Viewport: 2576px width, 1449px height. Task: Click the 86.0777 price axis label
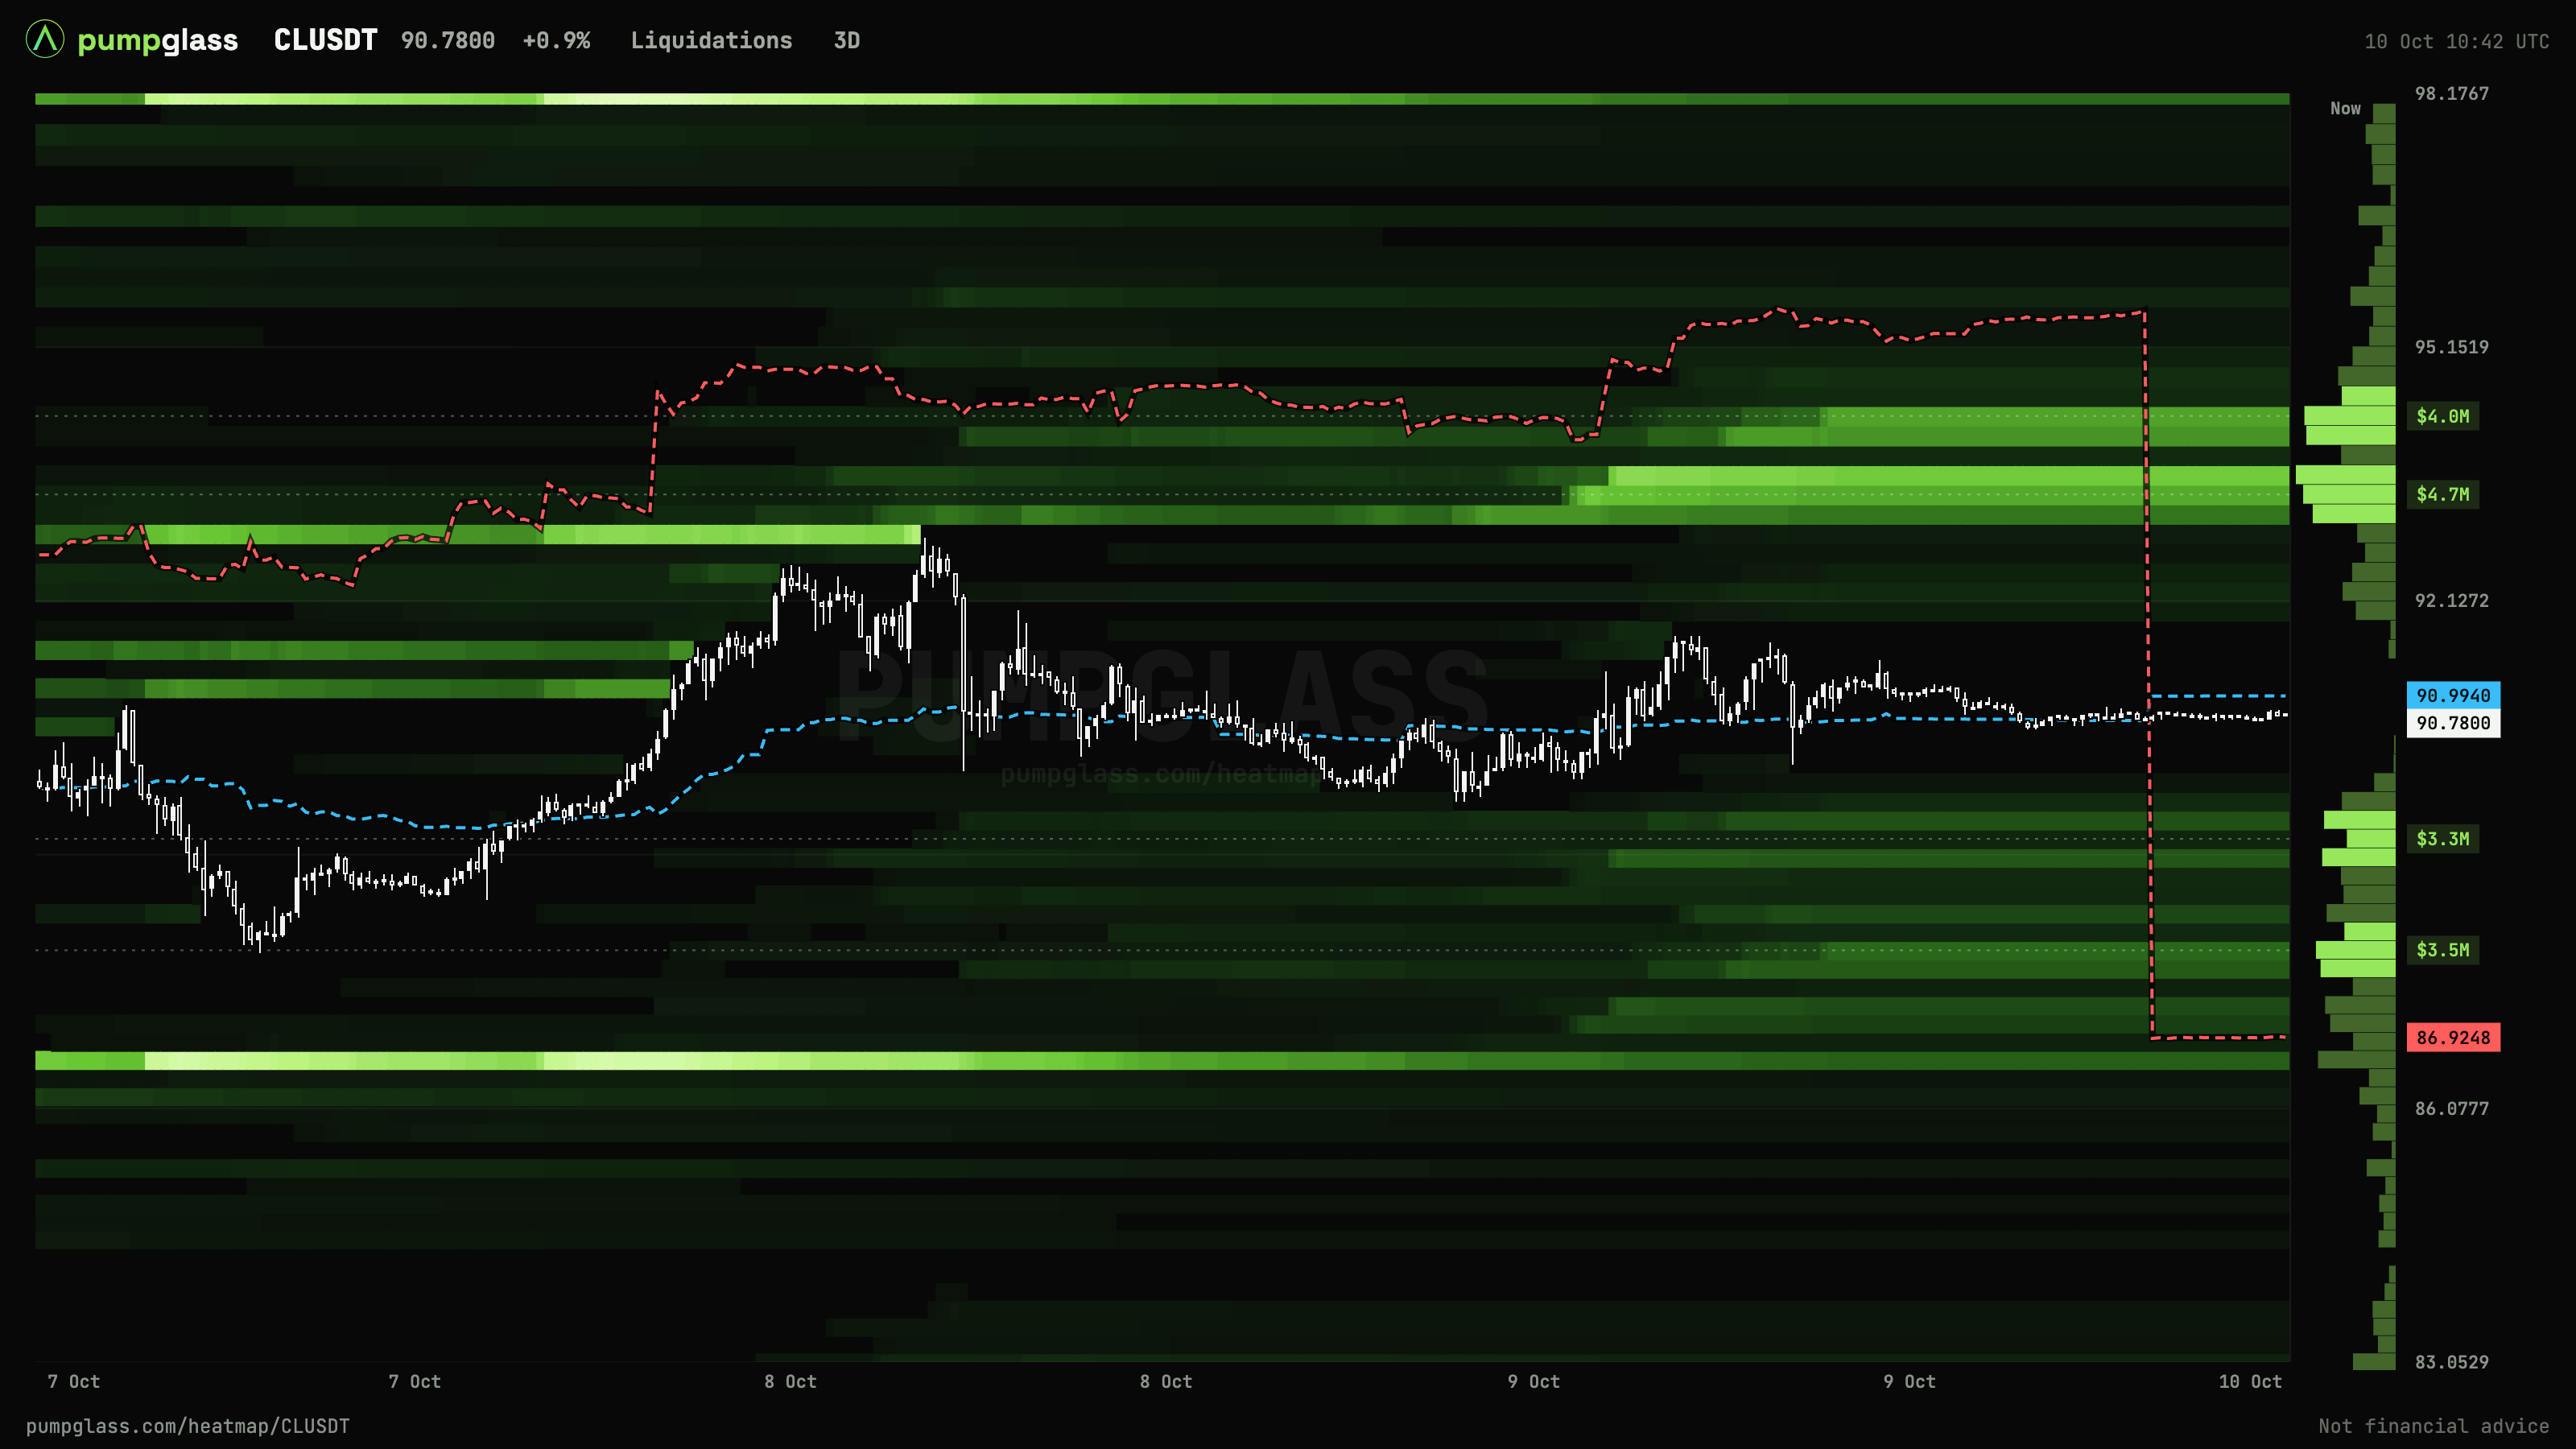point(2451,1108)
